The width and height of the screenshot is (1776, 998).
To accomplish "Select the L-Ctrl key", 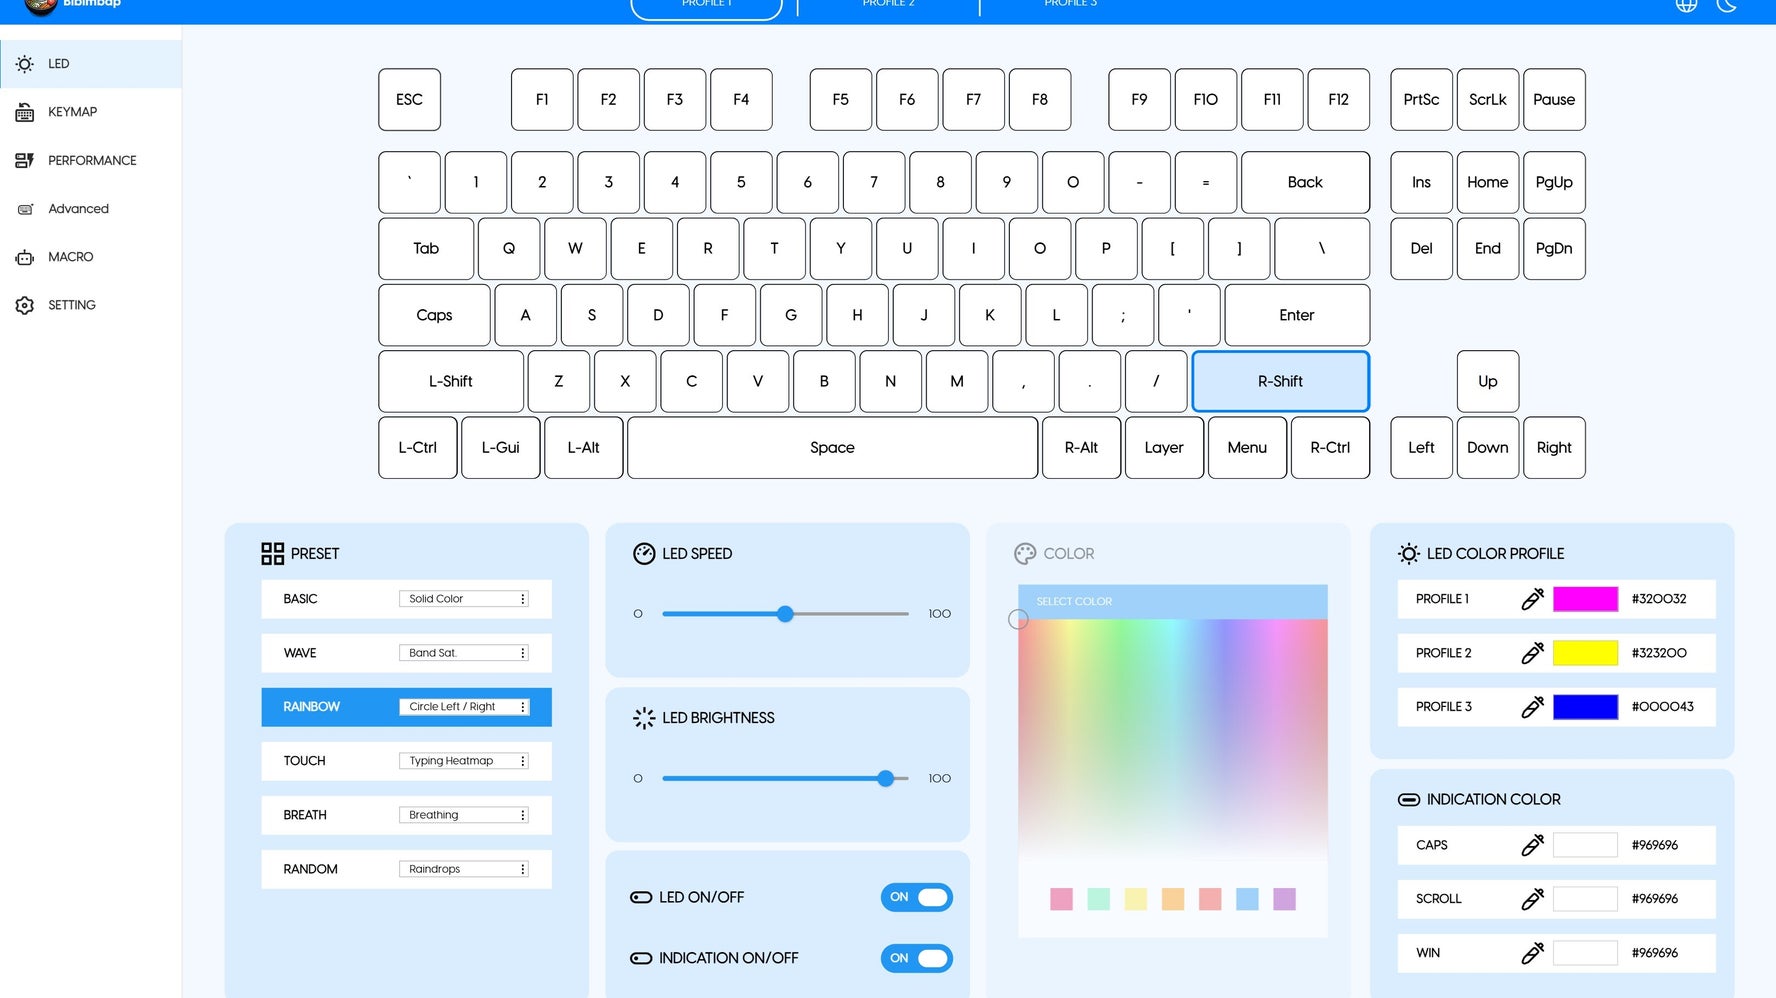I will (x=418, y=448).
